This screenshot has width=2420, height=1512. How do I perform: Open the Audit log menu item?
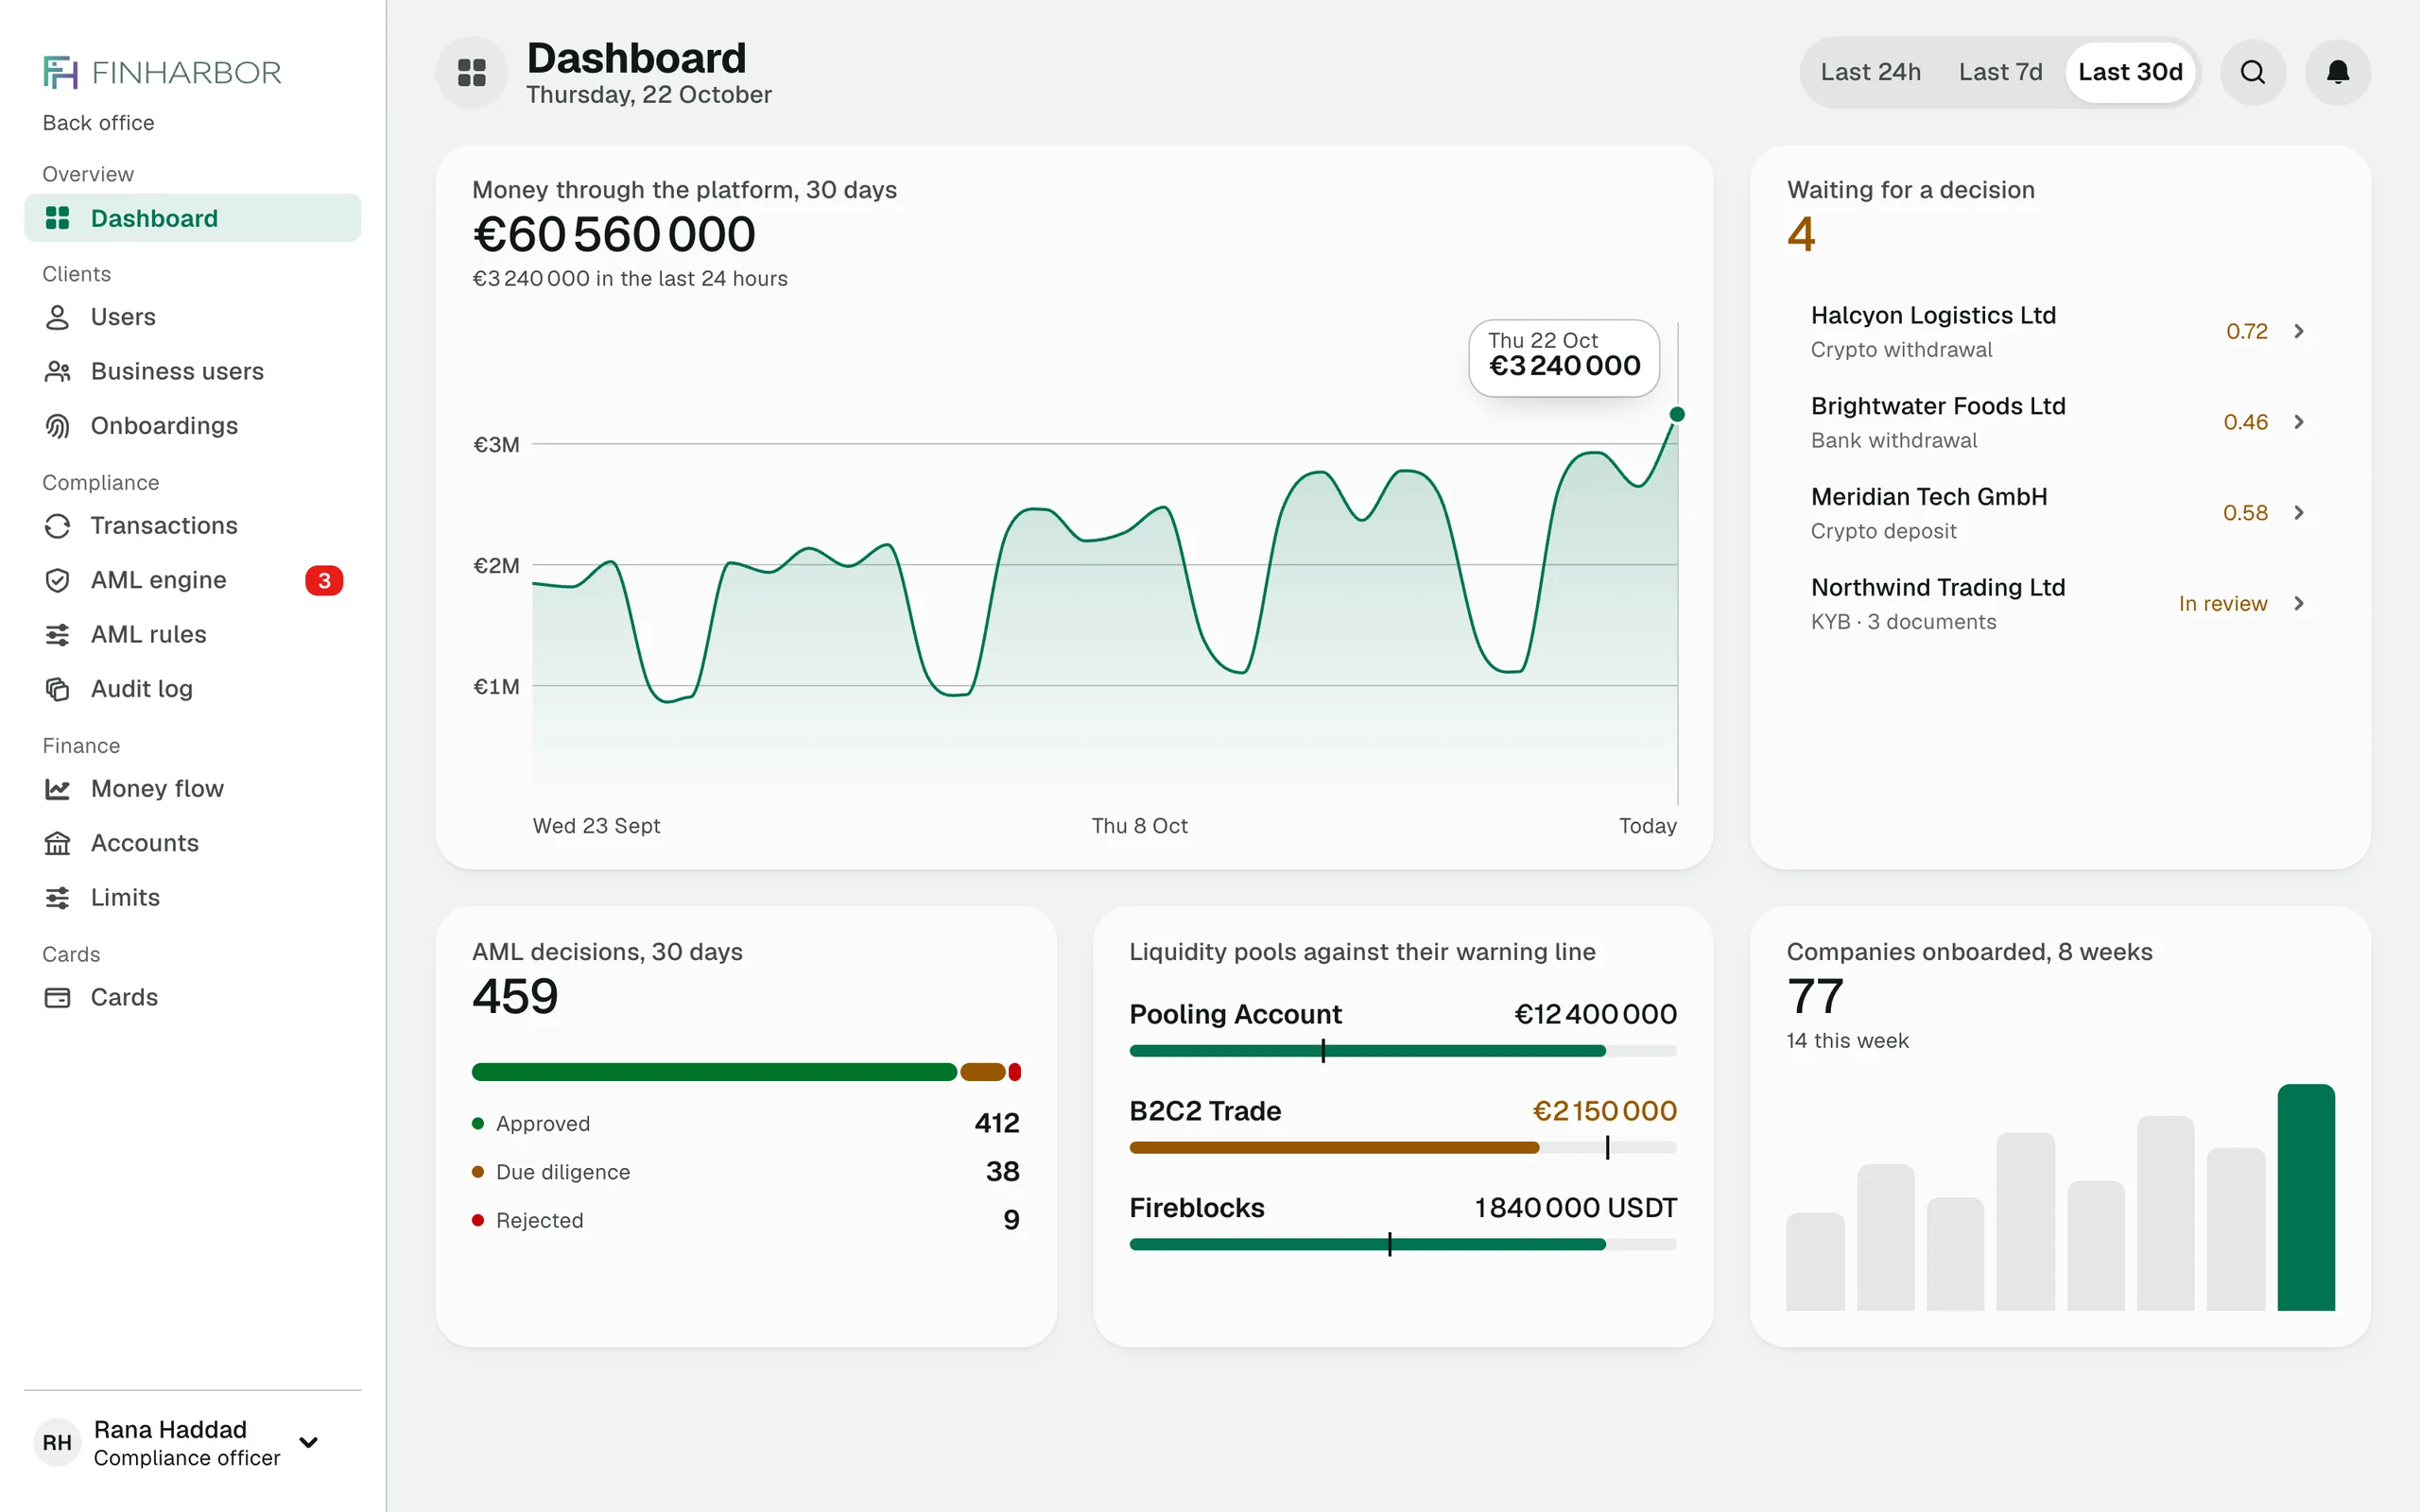point(193,689)
